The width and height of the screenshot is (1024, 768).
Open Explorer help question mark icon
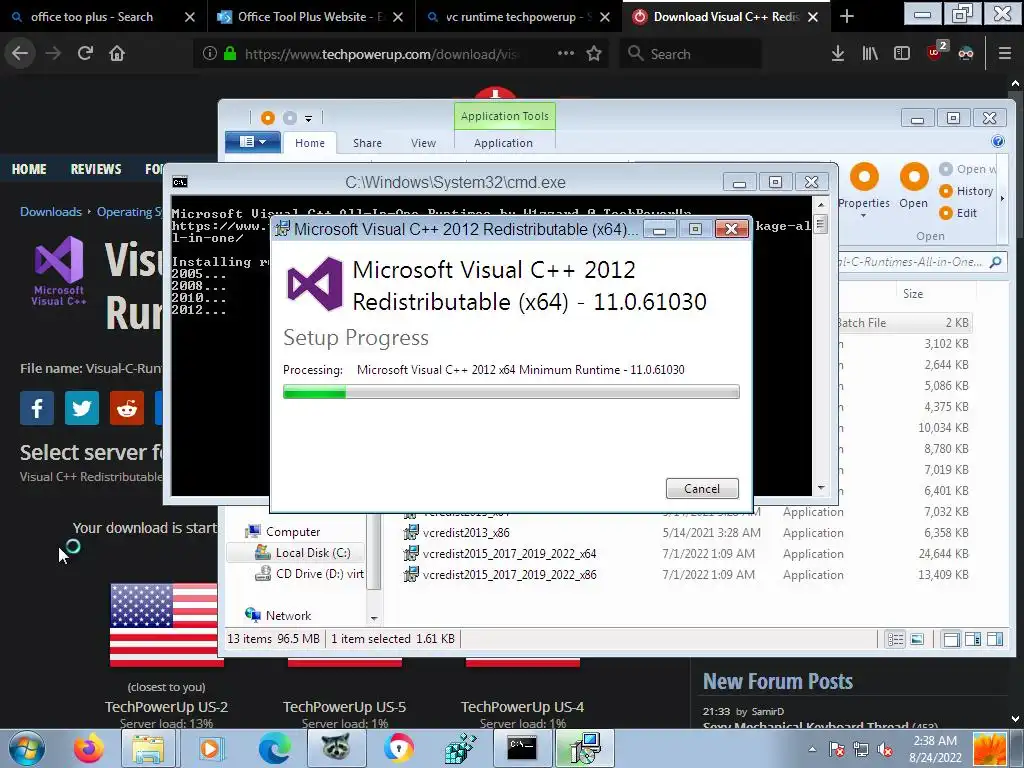click(x=998, y=142)
